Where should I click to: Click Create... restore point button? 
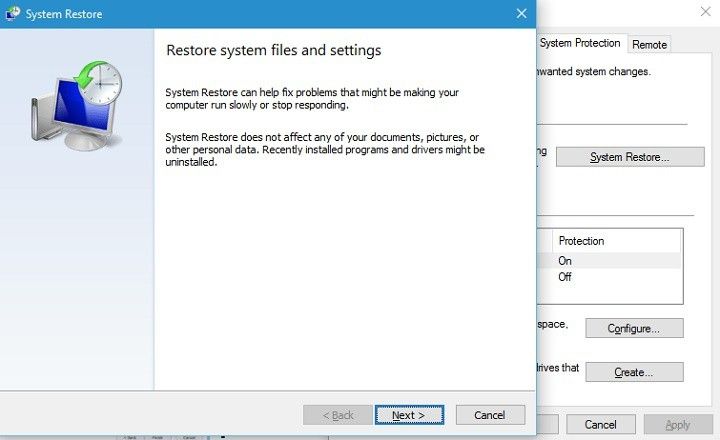634,372
